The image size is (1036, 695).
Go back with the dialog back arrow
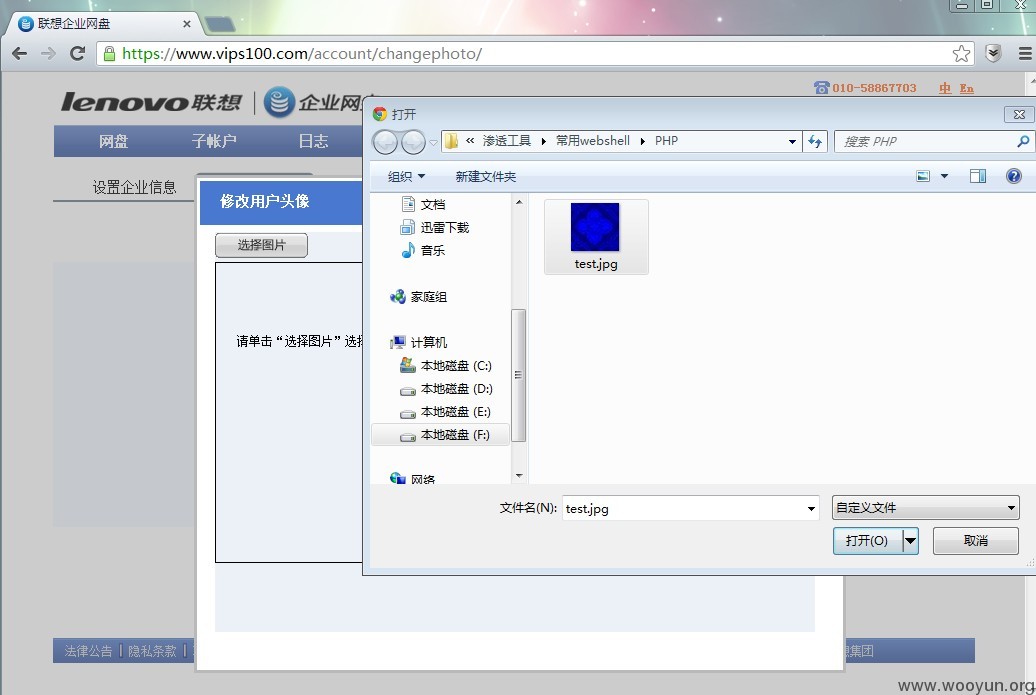(x=385, y=141)
